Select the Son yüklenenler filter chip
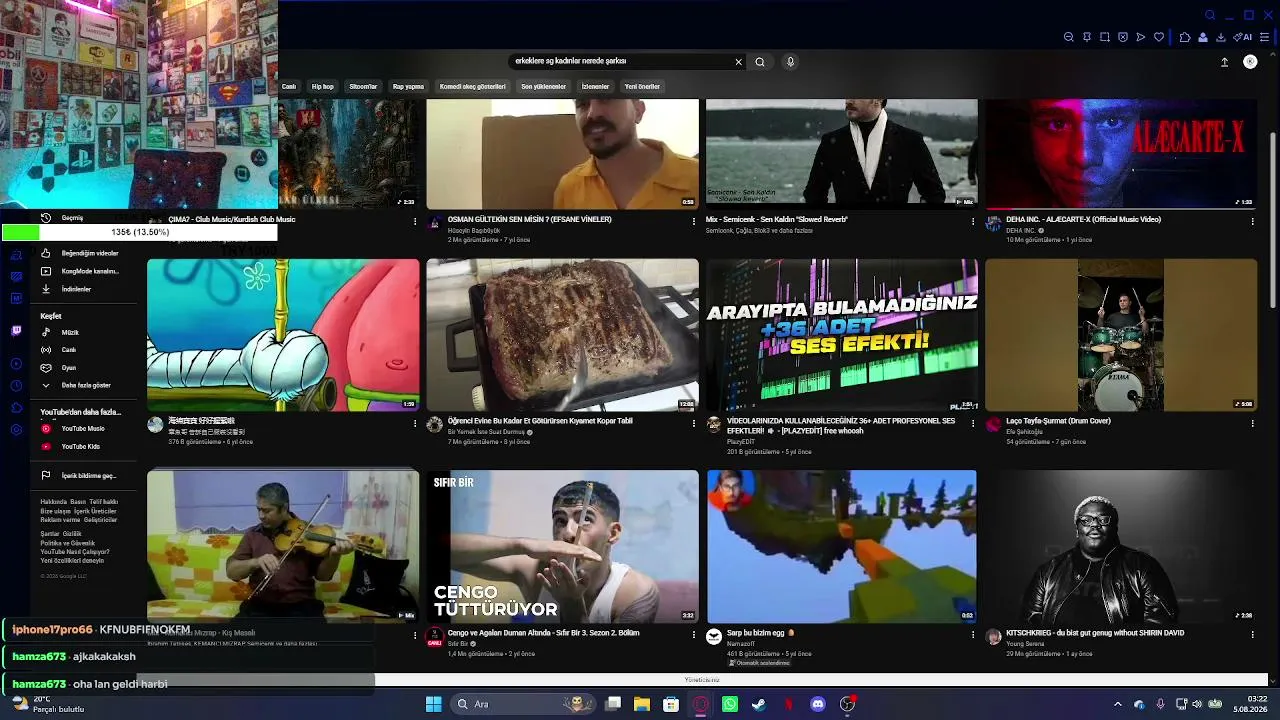This screenshot has width=1280, height=720. 544,87
